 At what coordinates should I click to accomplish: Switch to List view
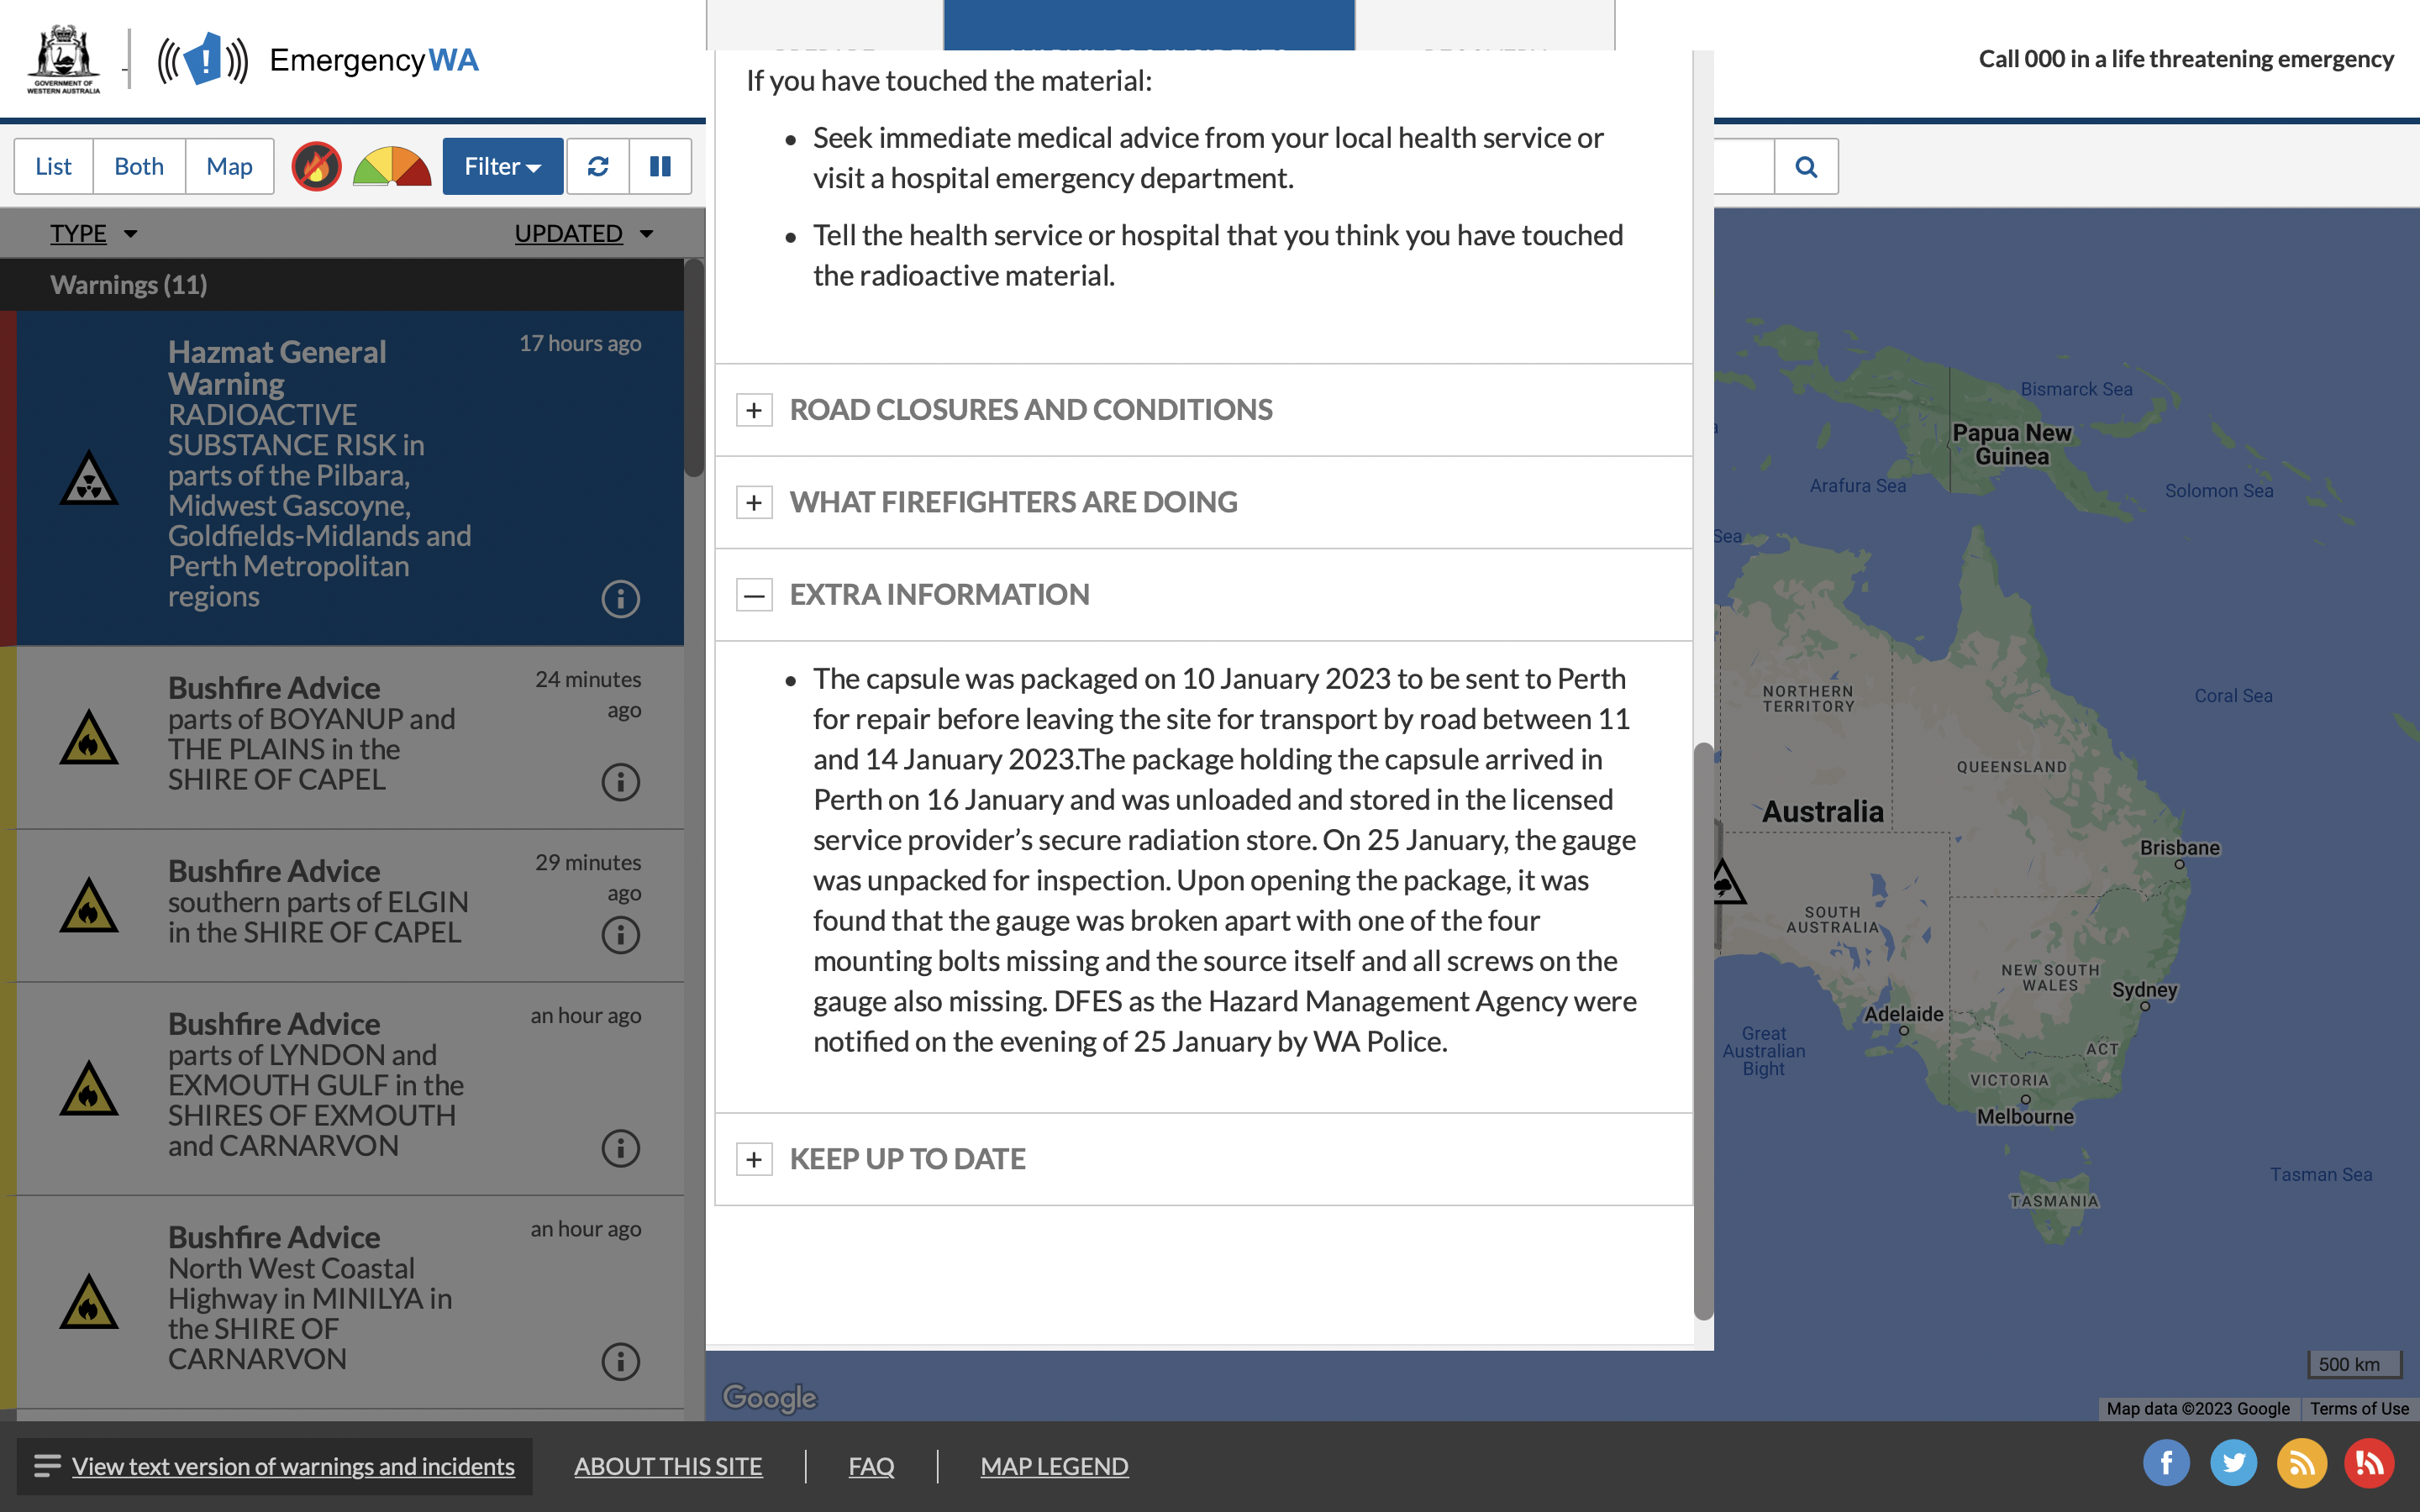point(54,166)
